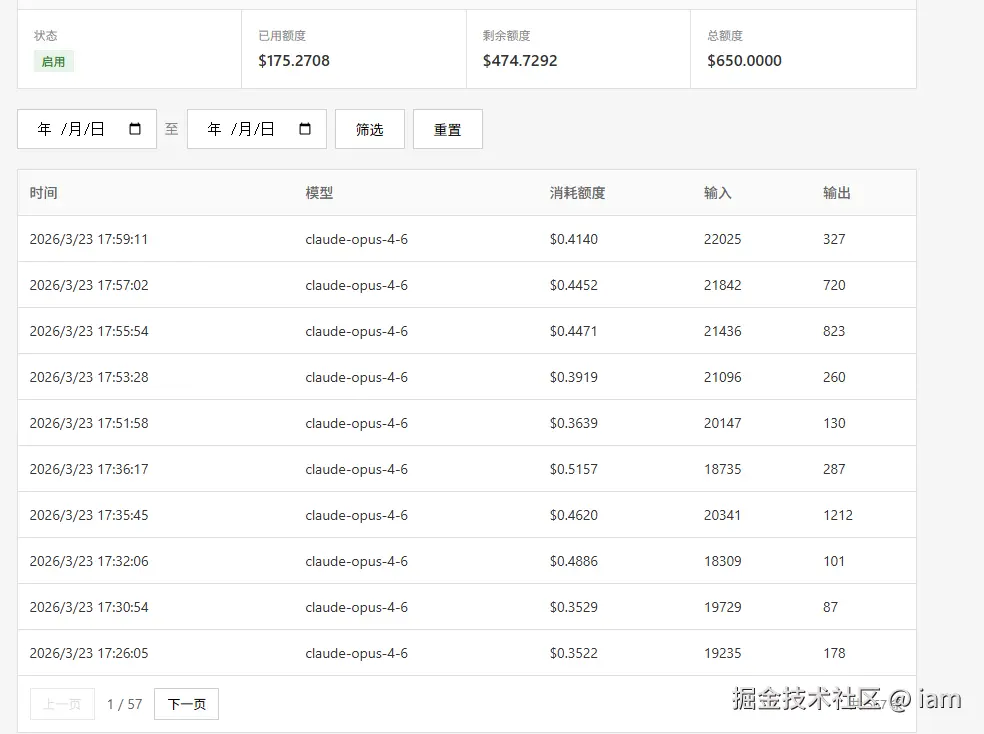Click the start date input field
Image resolution: width=984 pixels, height=734 pixels.
click(x=75, y=128)
